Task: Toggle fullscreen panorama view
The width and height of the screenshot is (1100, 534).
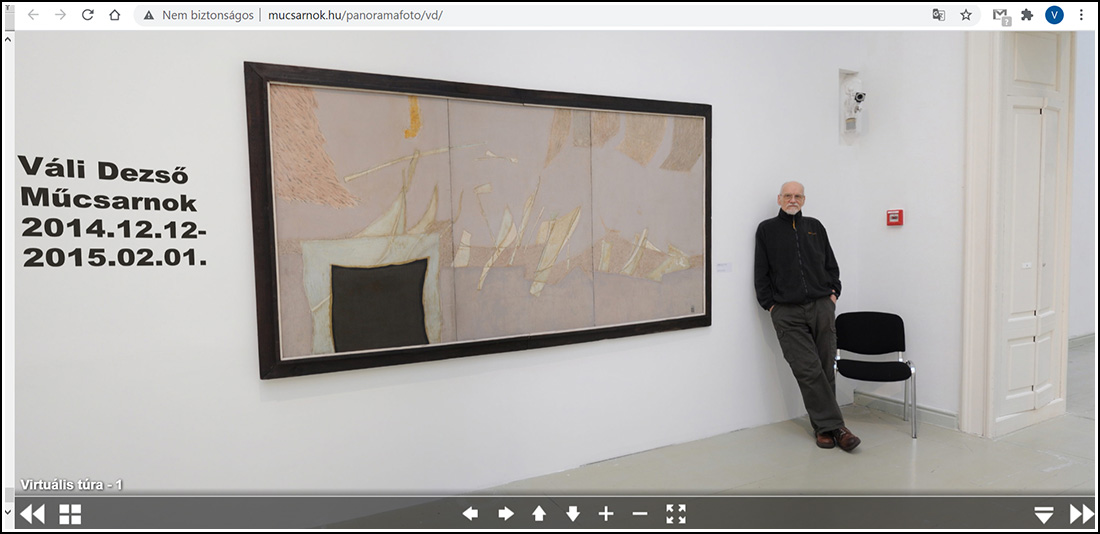Action: coord(676,514)
